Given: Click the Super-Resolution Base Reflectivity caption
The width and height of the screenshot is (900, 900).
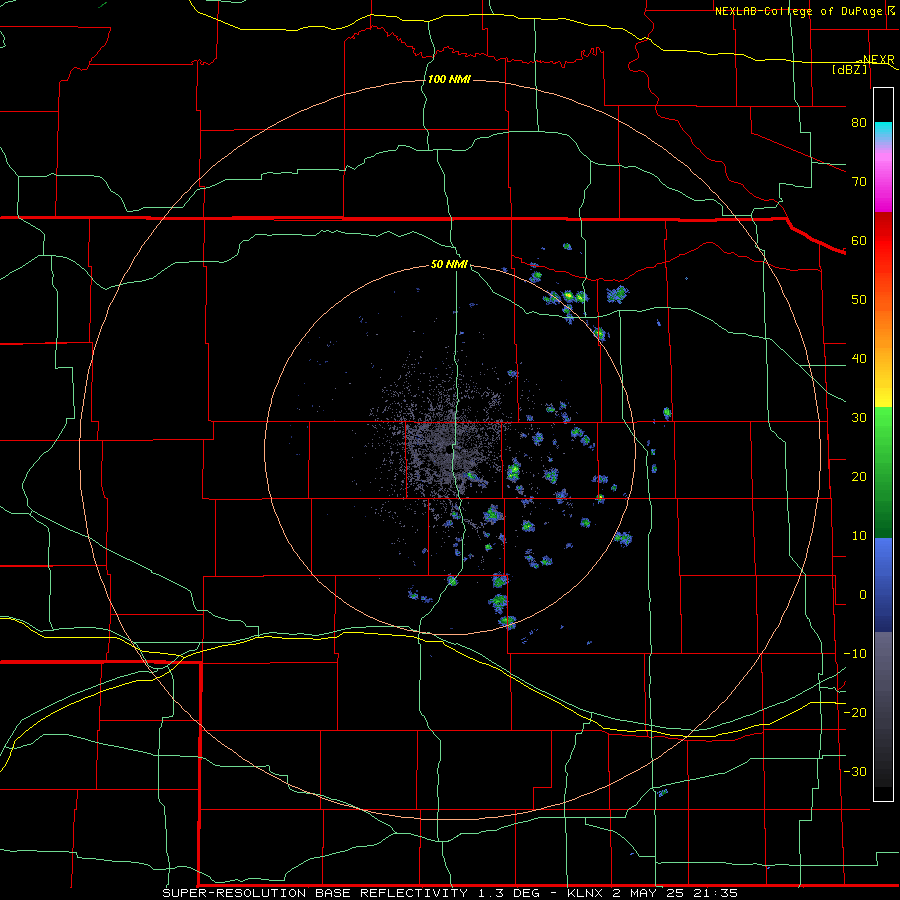Looking at the screenshot, I should [x=315, y=893].
